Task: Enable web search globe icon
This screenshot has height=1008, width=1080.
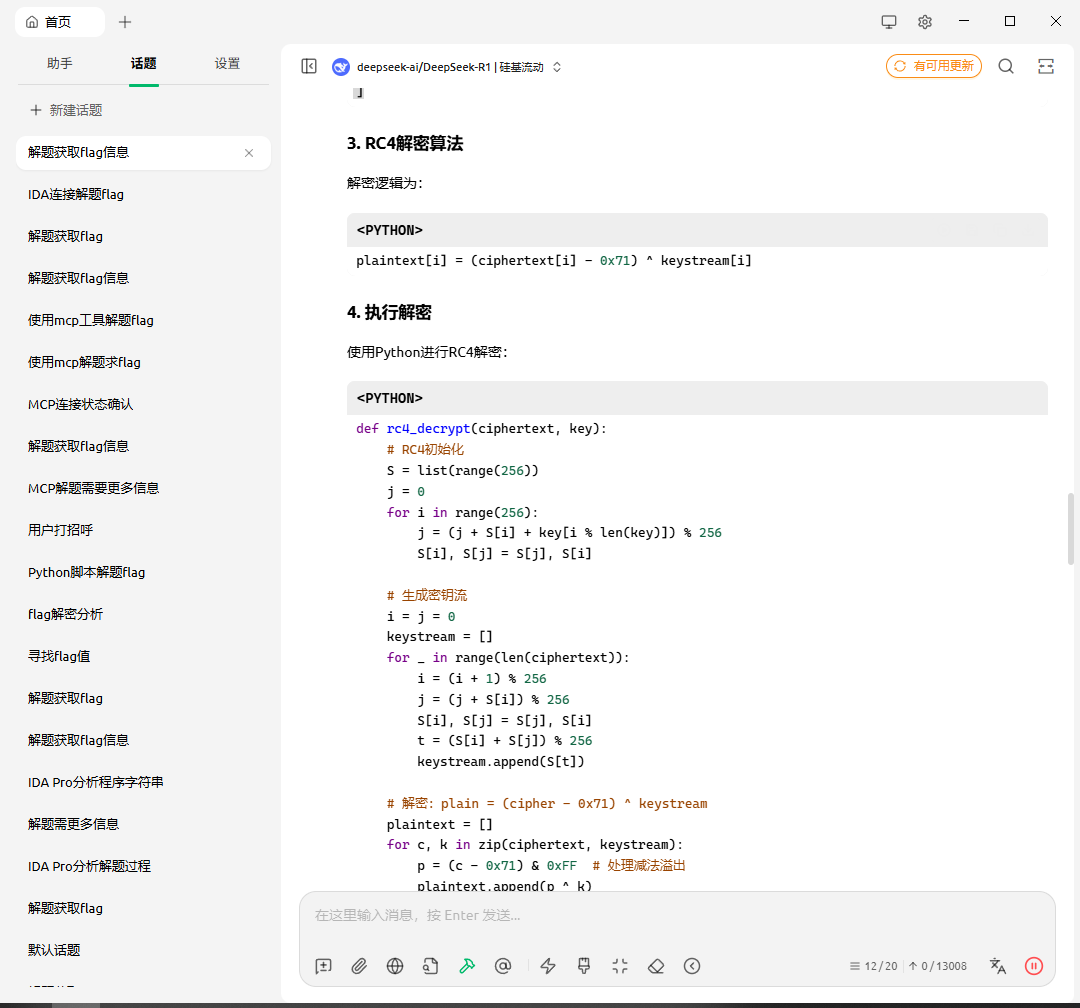Action: [395, 966]
